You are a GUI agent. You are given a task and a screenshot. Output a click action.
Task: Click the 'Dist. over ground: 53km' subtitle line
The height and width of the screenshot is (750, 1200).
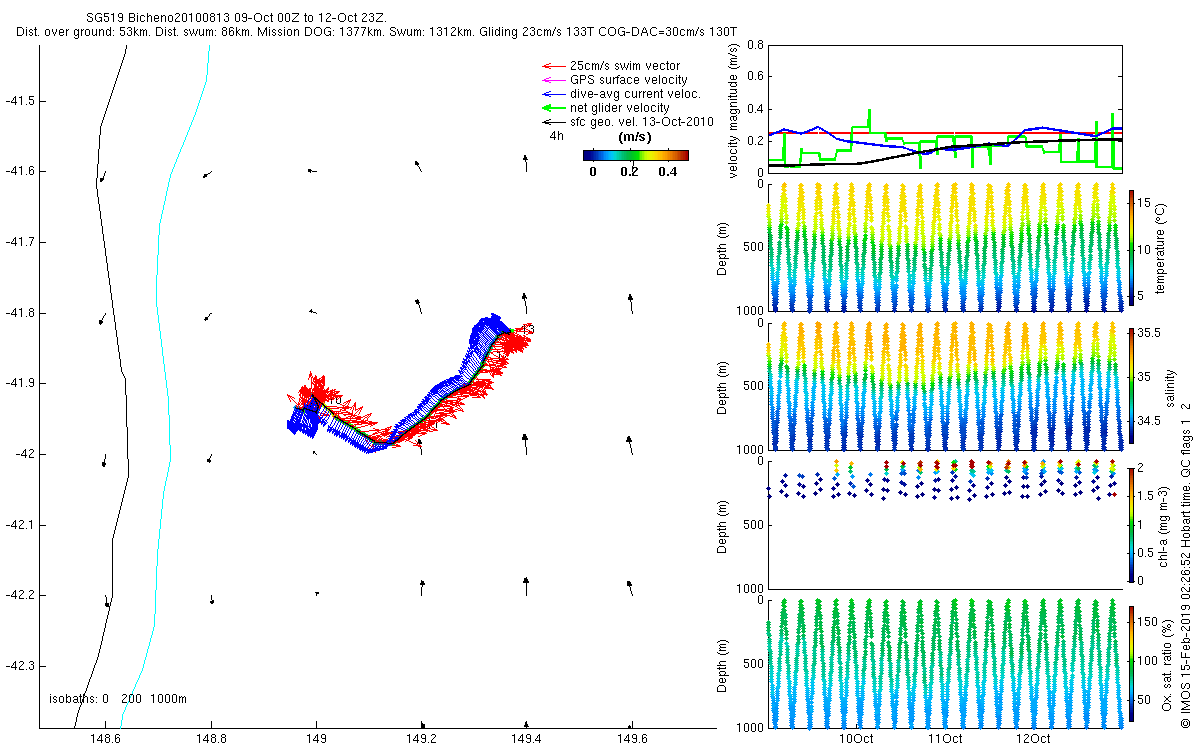click(x=377, y=32)
